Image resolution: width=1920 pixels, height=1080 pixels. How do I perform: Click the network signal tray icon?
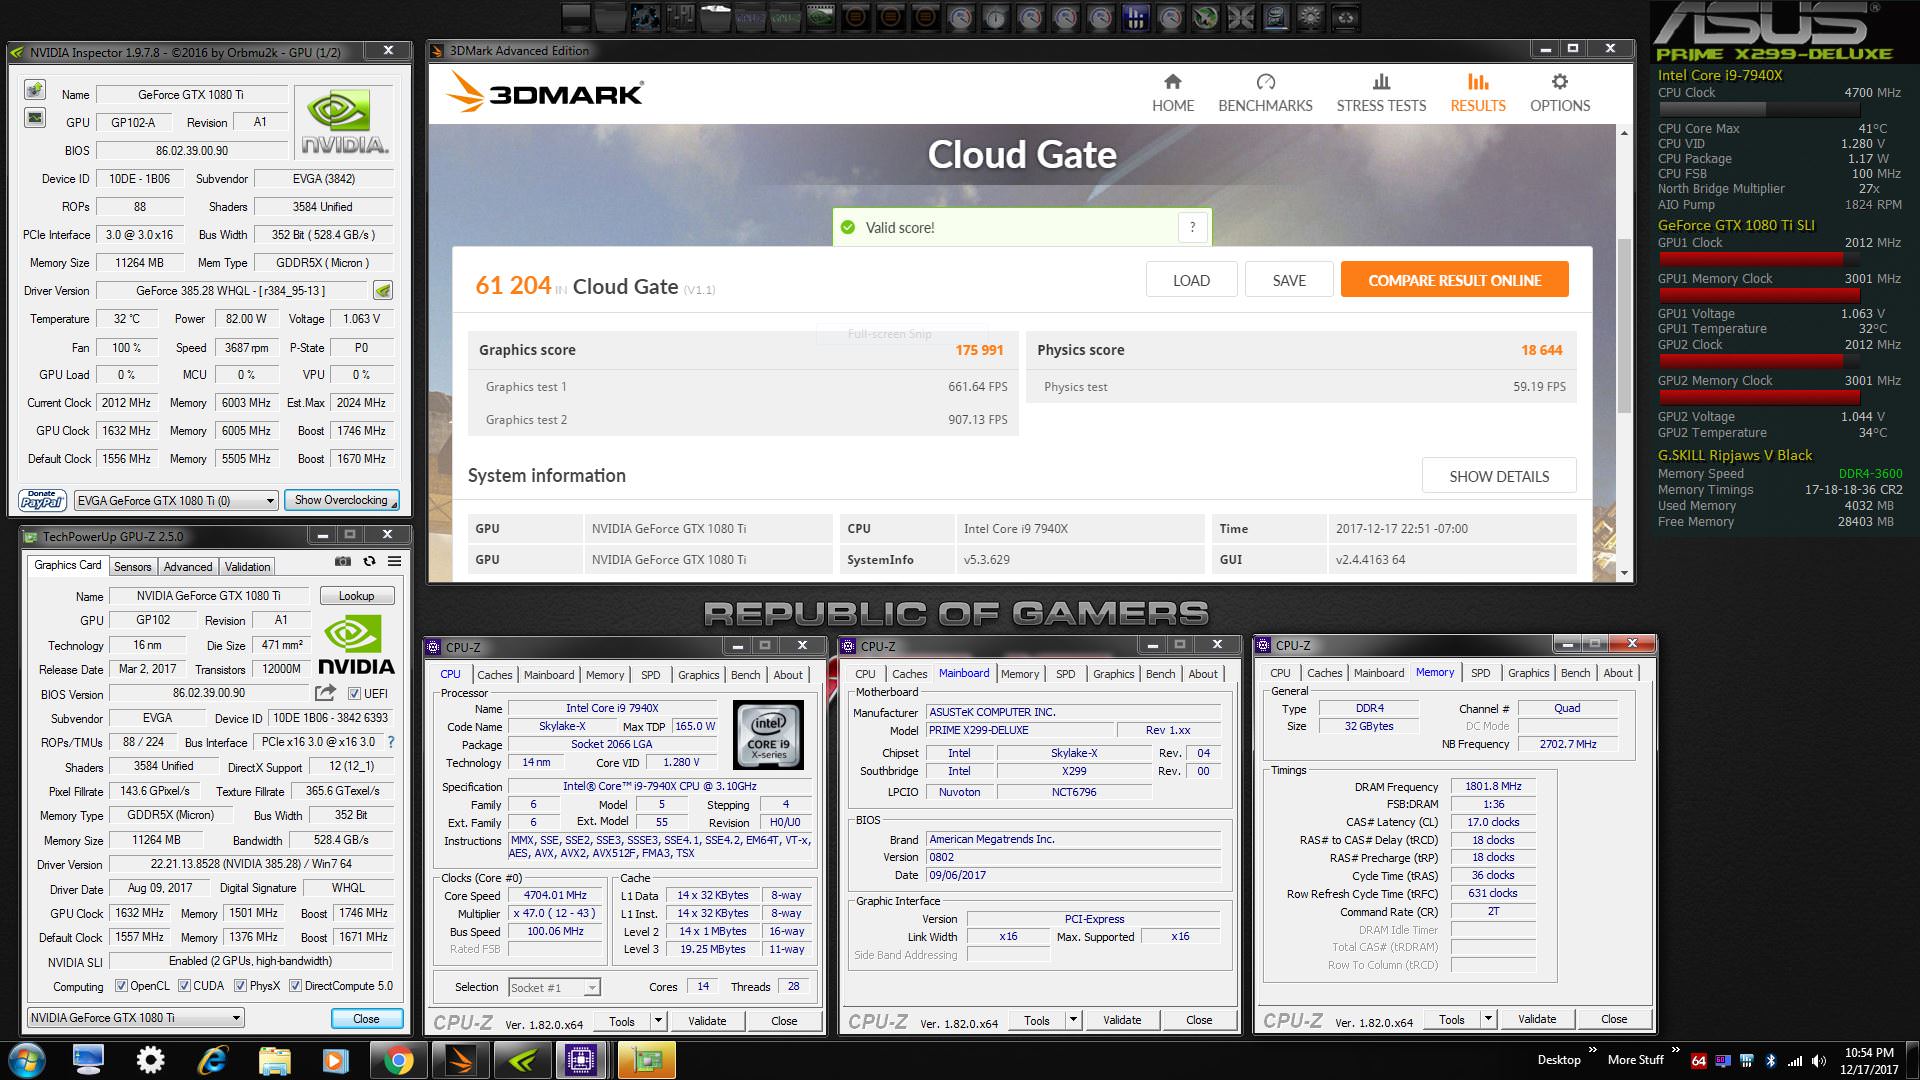pyautogui.click(x=1794, y=1060)
